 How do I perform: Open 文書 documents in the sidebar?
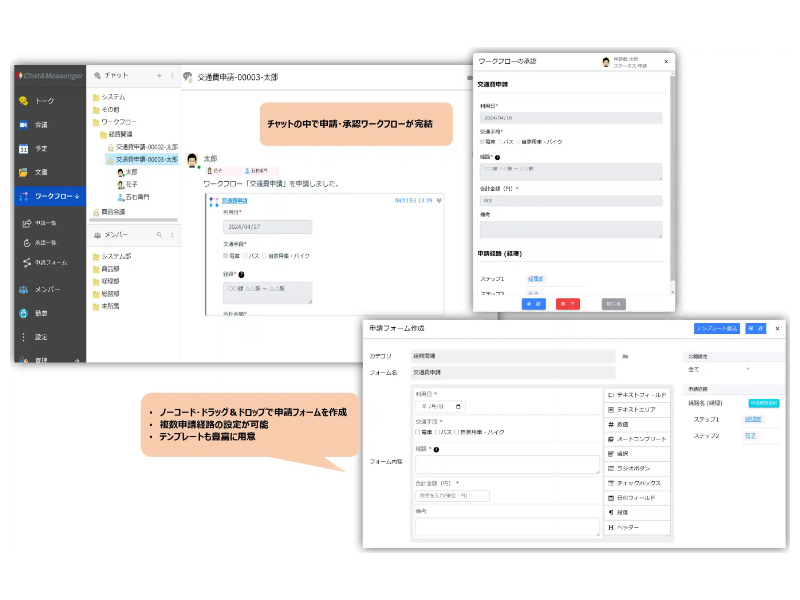pyautogui.click(x=50, y=172)
